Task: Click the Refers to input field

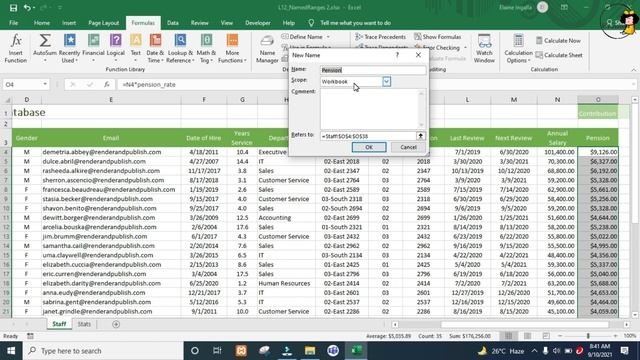Action: (x=368, y=136)
